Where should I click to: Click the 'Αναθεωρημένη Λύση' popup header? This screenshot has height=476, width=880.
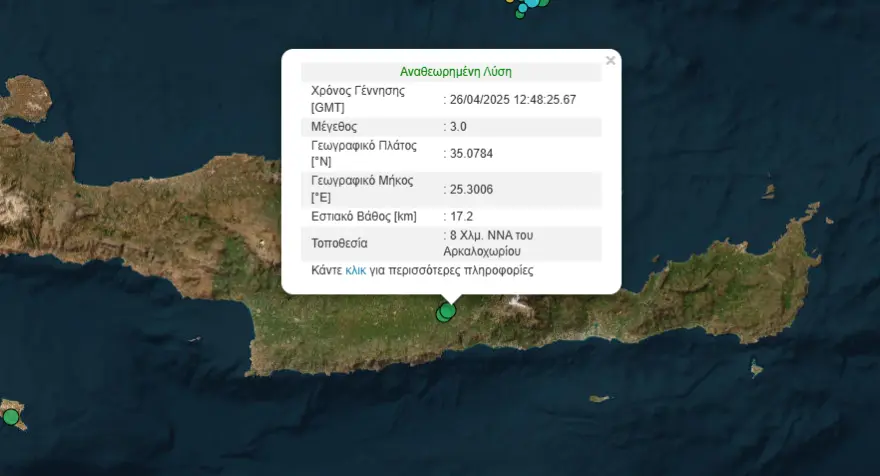(456, 72)
